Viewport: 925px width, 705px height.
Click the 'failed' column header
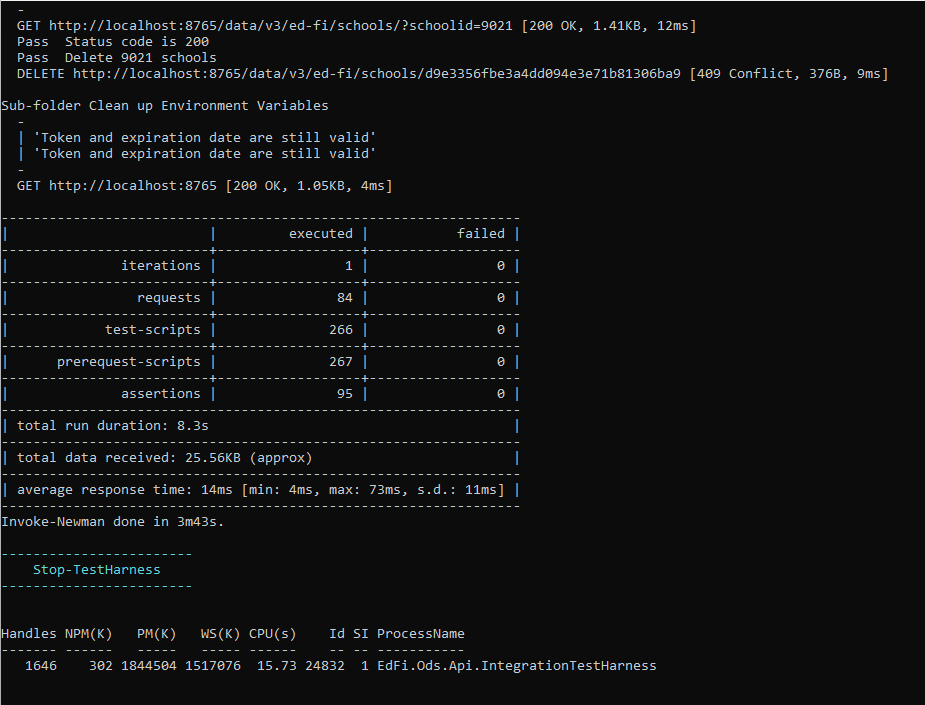(x=481, y=234)
